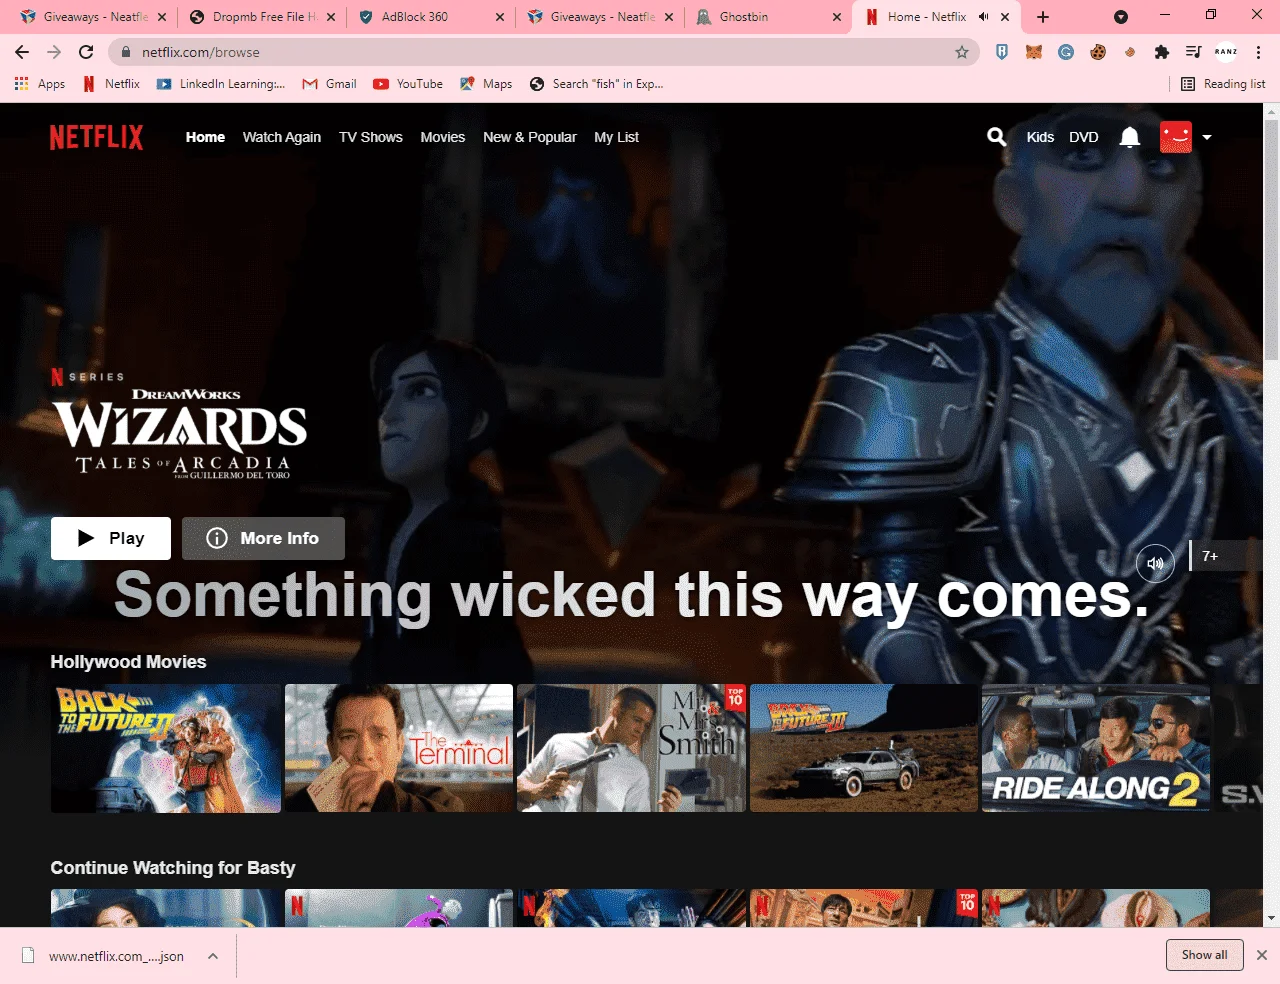Expand the Netflix profile dropdown caret
Image resolution: width=1280 pixels, height=984 pixels.
[1207, 137]
